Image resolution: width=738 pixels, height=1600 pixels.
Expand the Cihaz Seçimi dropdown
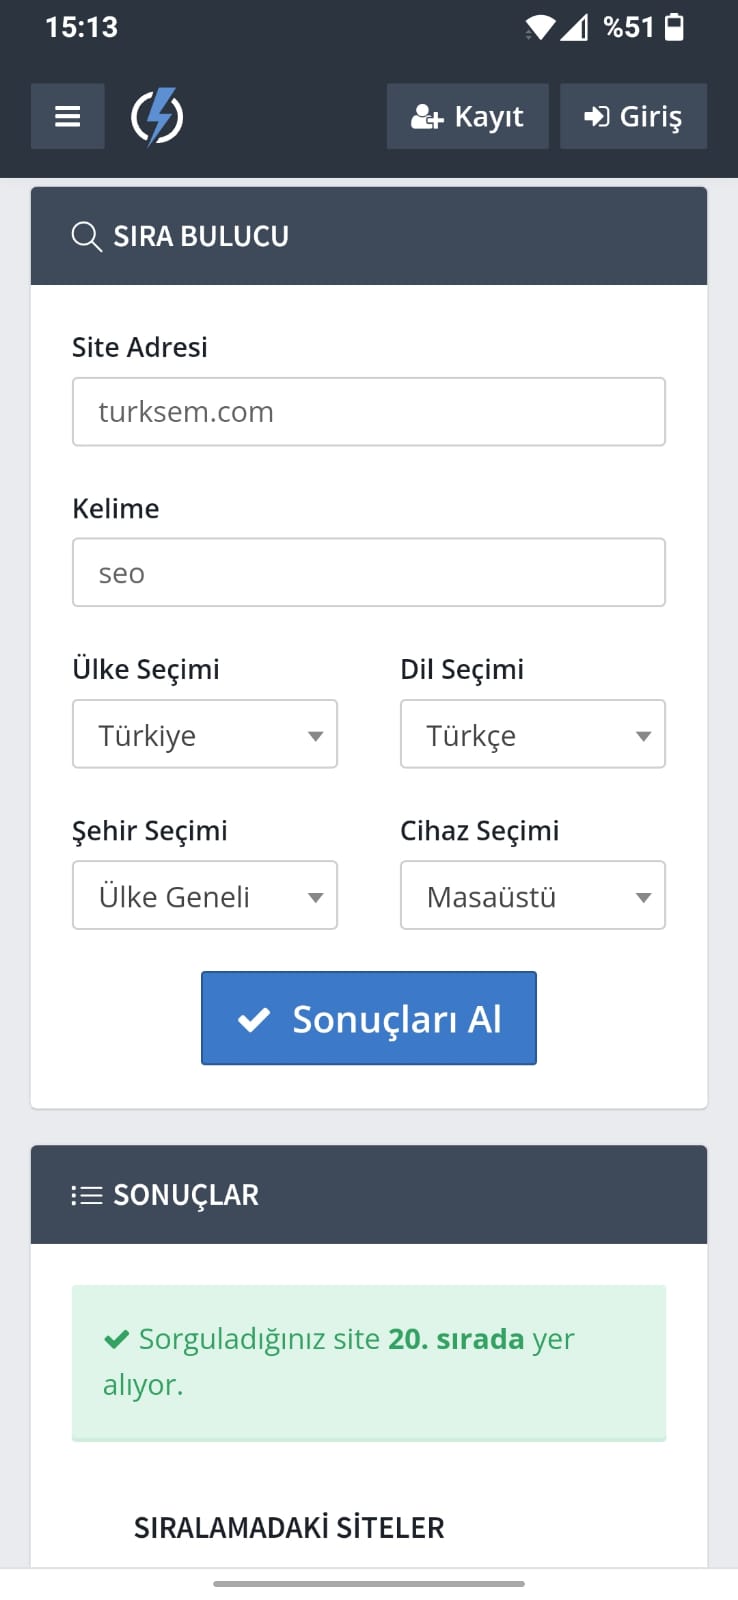(x=533, y=896)
